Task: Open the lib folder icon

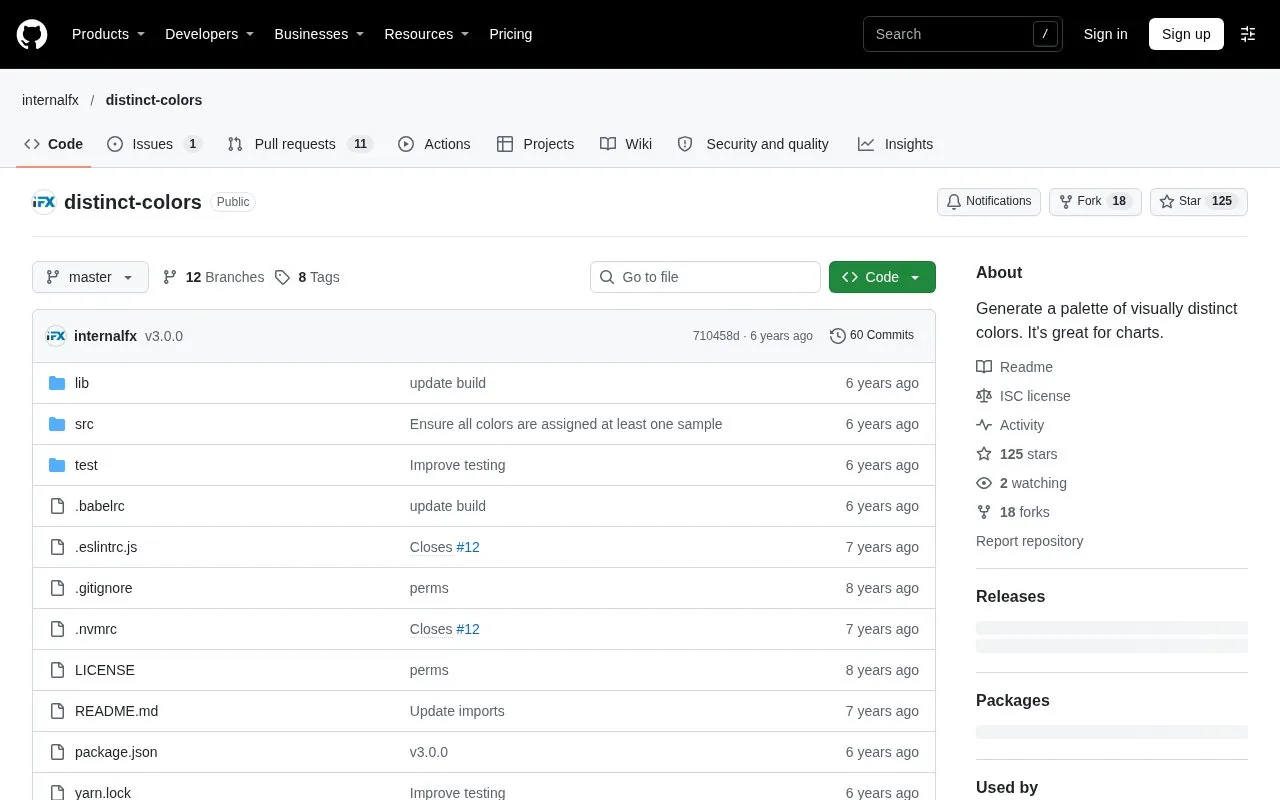Action: (x=57, y=383)
